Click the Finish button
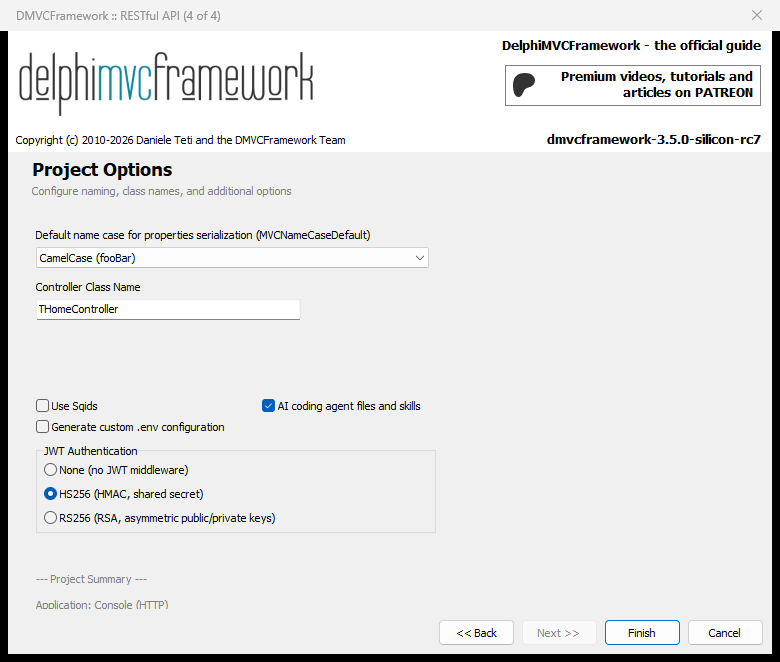The width and height of the screenshot is (780, 662). (x=642, y=633)
